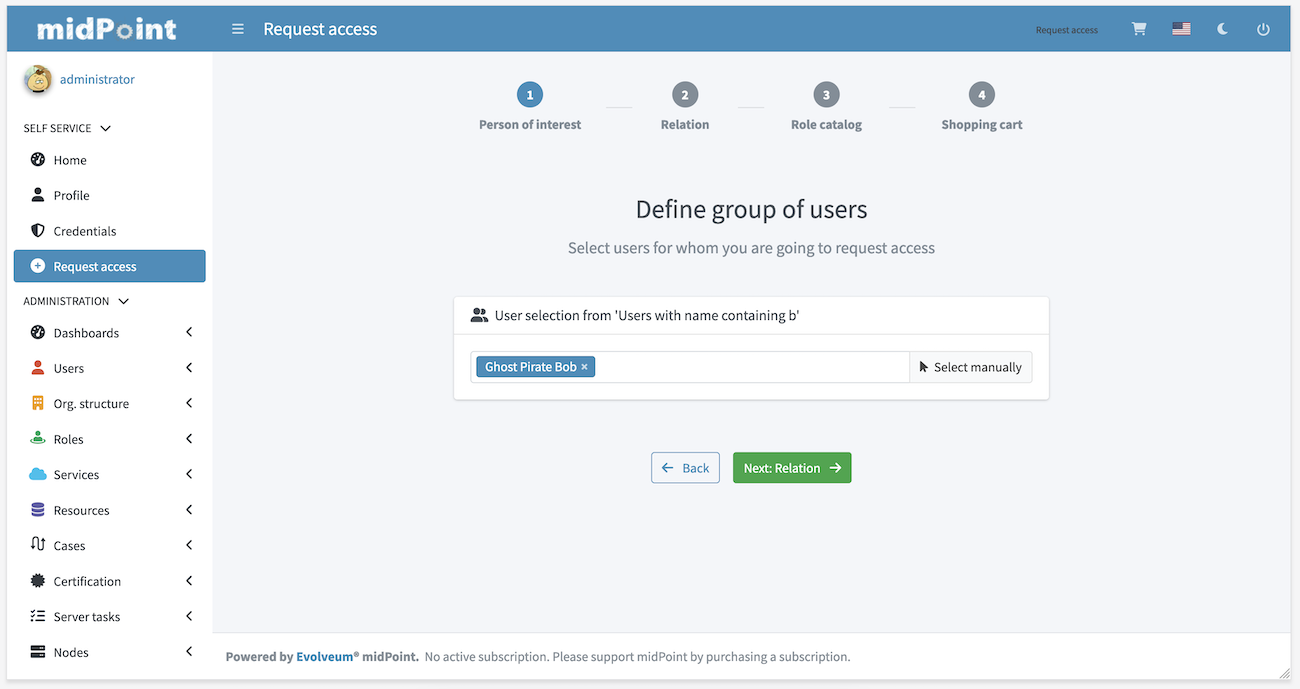Image resolution: width=1300 pixels, height=689 pixels.
Task: Toggle dark mode with moon icon
Action: coord(1222,29)
